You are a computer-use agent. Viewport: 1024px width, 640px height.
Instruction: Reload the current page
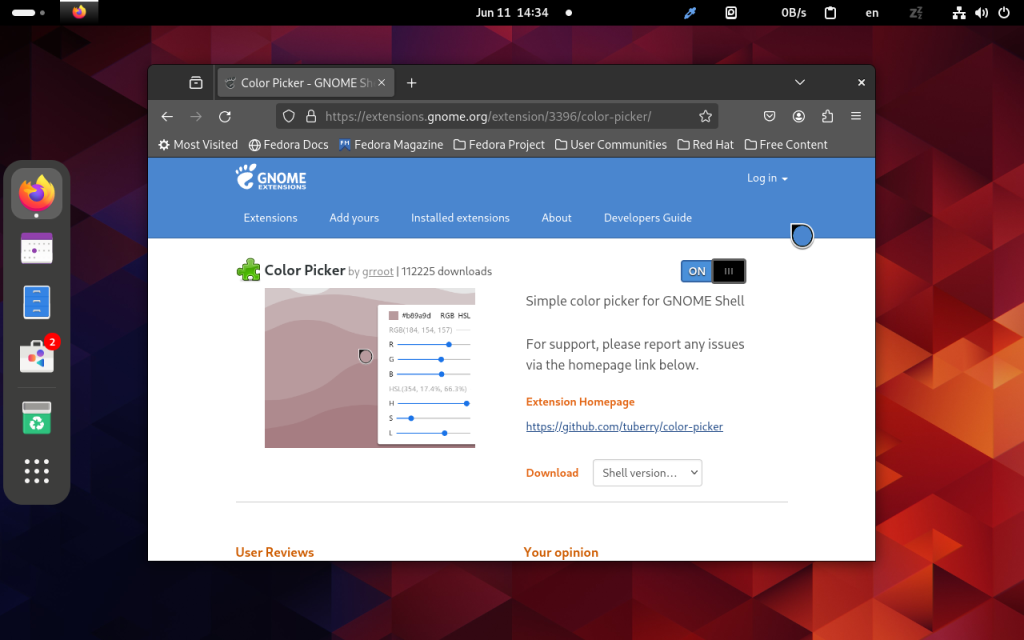(x=225, y=116)
